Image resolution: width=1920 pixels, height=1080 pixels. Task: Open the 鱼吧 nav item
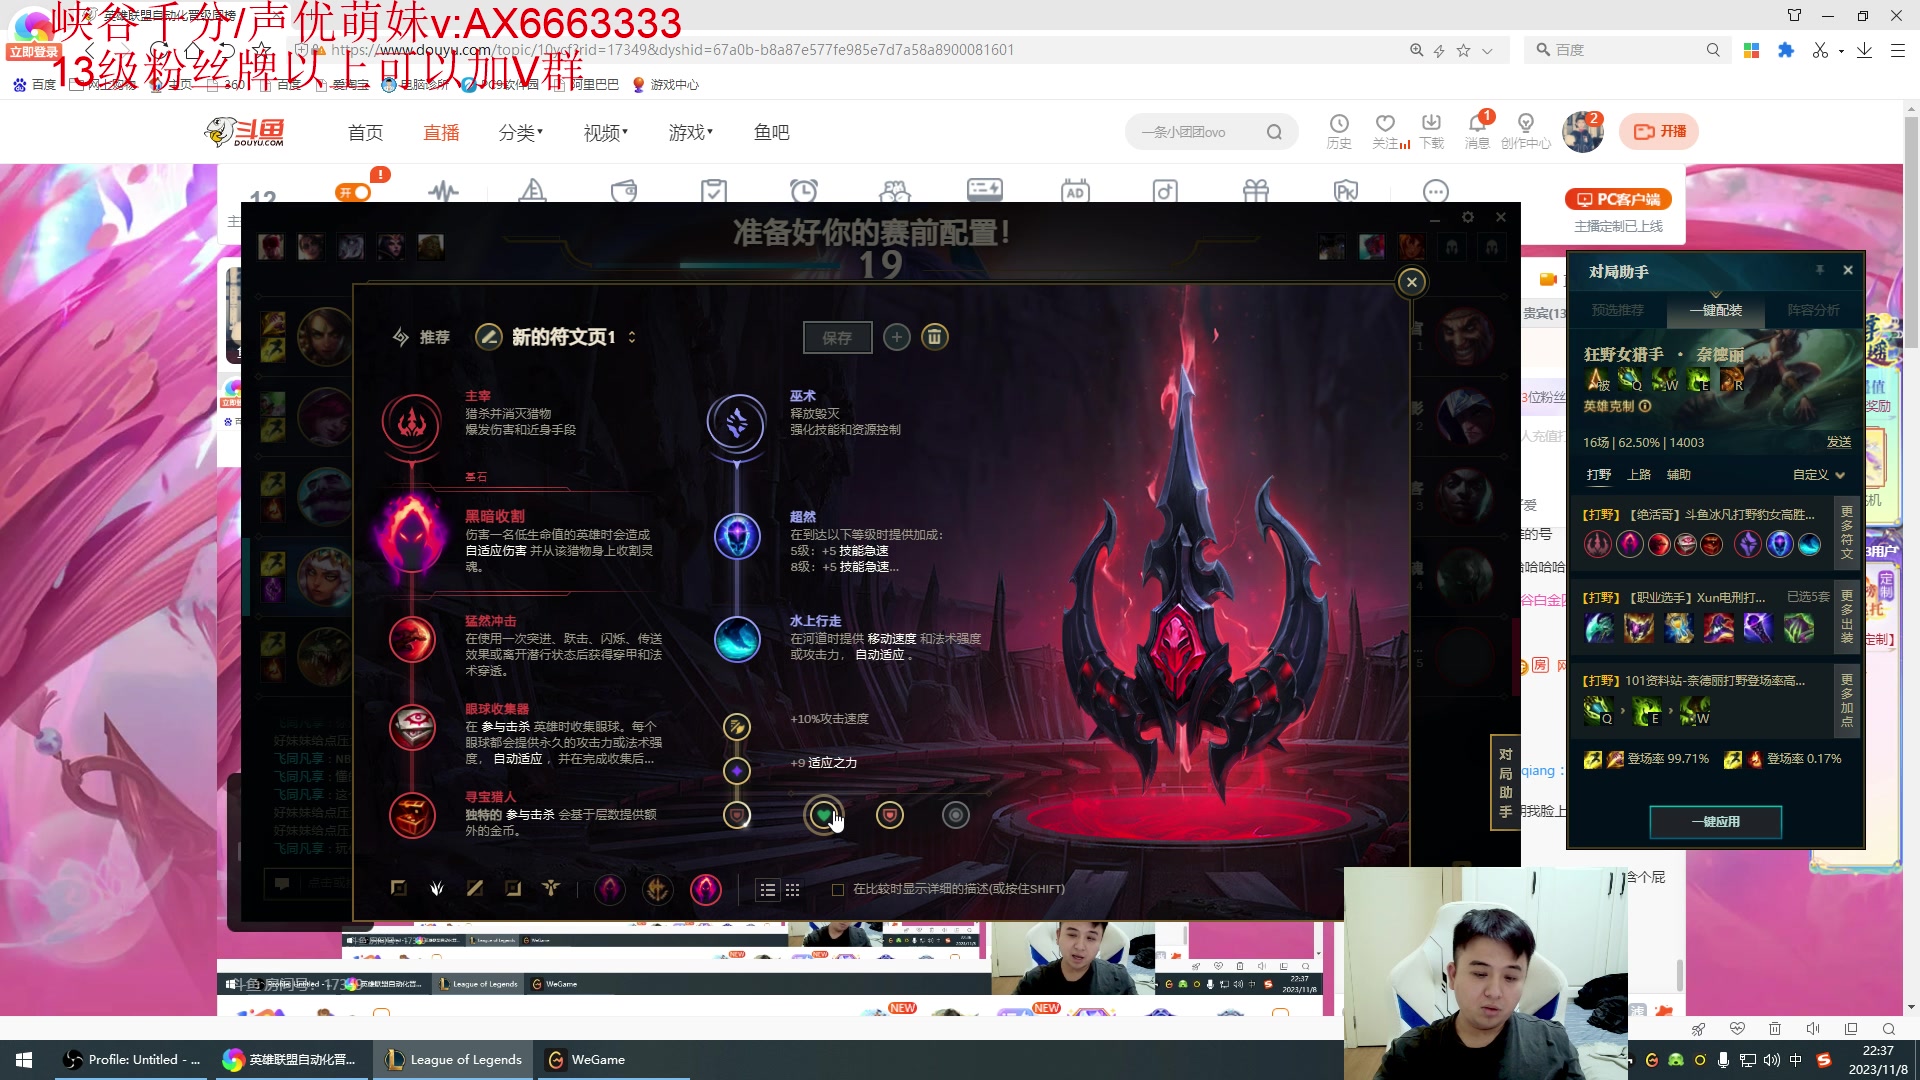[771, 132]
